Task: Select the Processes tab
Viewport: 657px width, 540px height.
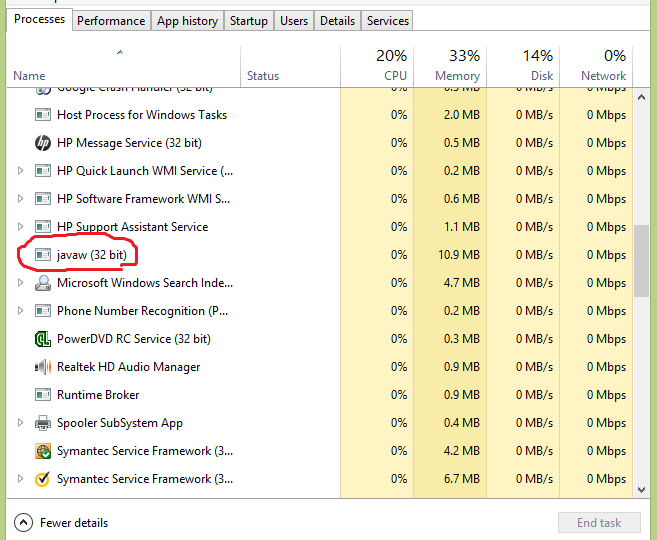Action: (x=39, y=19)
